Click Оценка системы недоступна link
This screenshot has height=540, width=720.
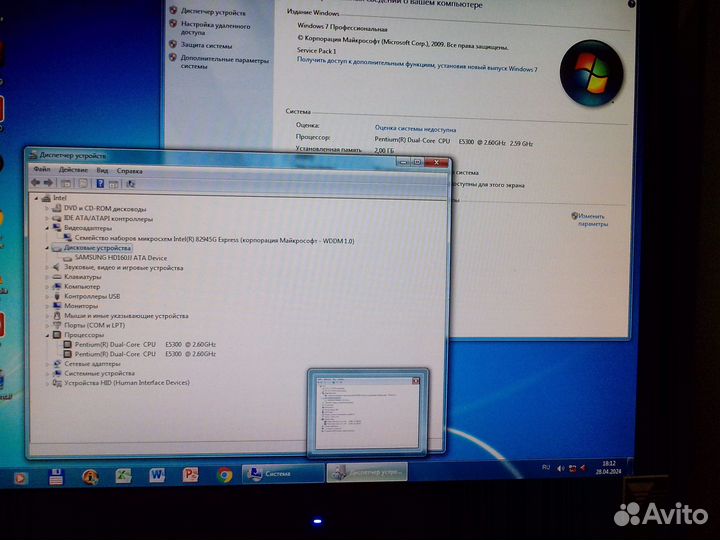point(415,129)
